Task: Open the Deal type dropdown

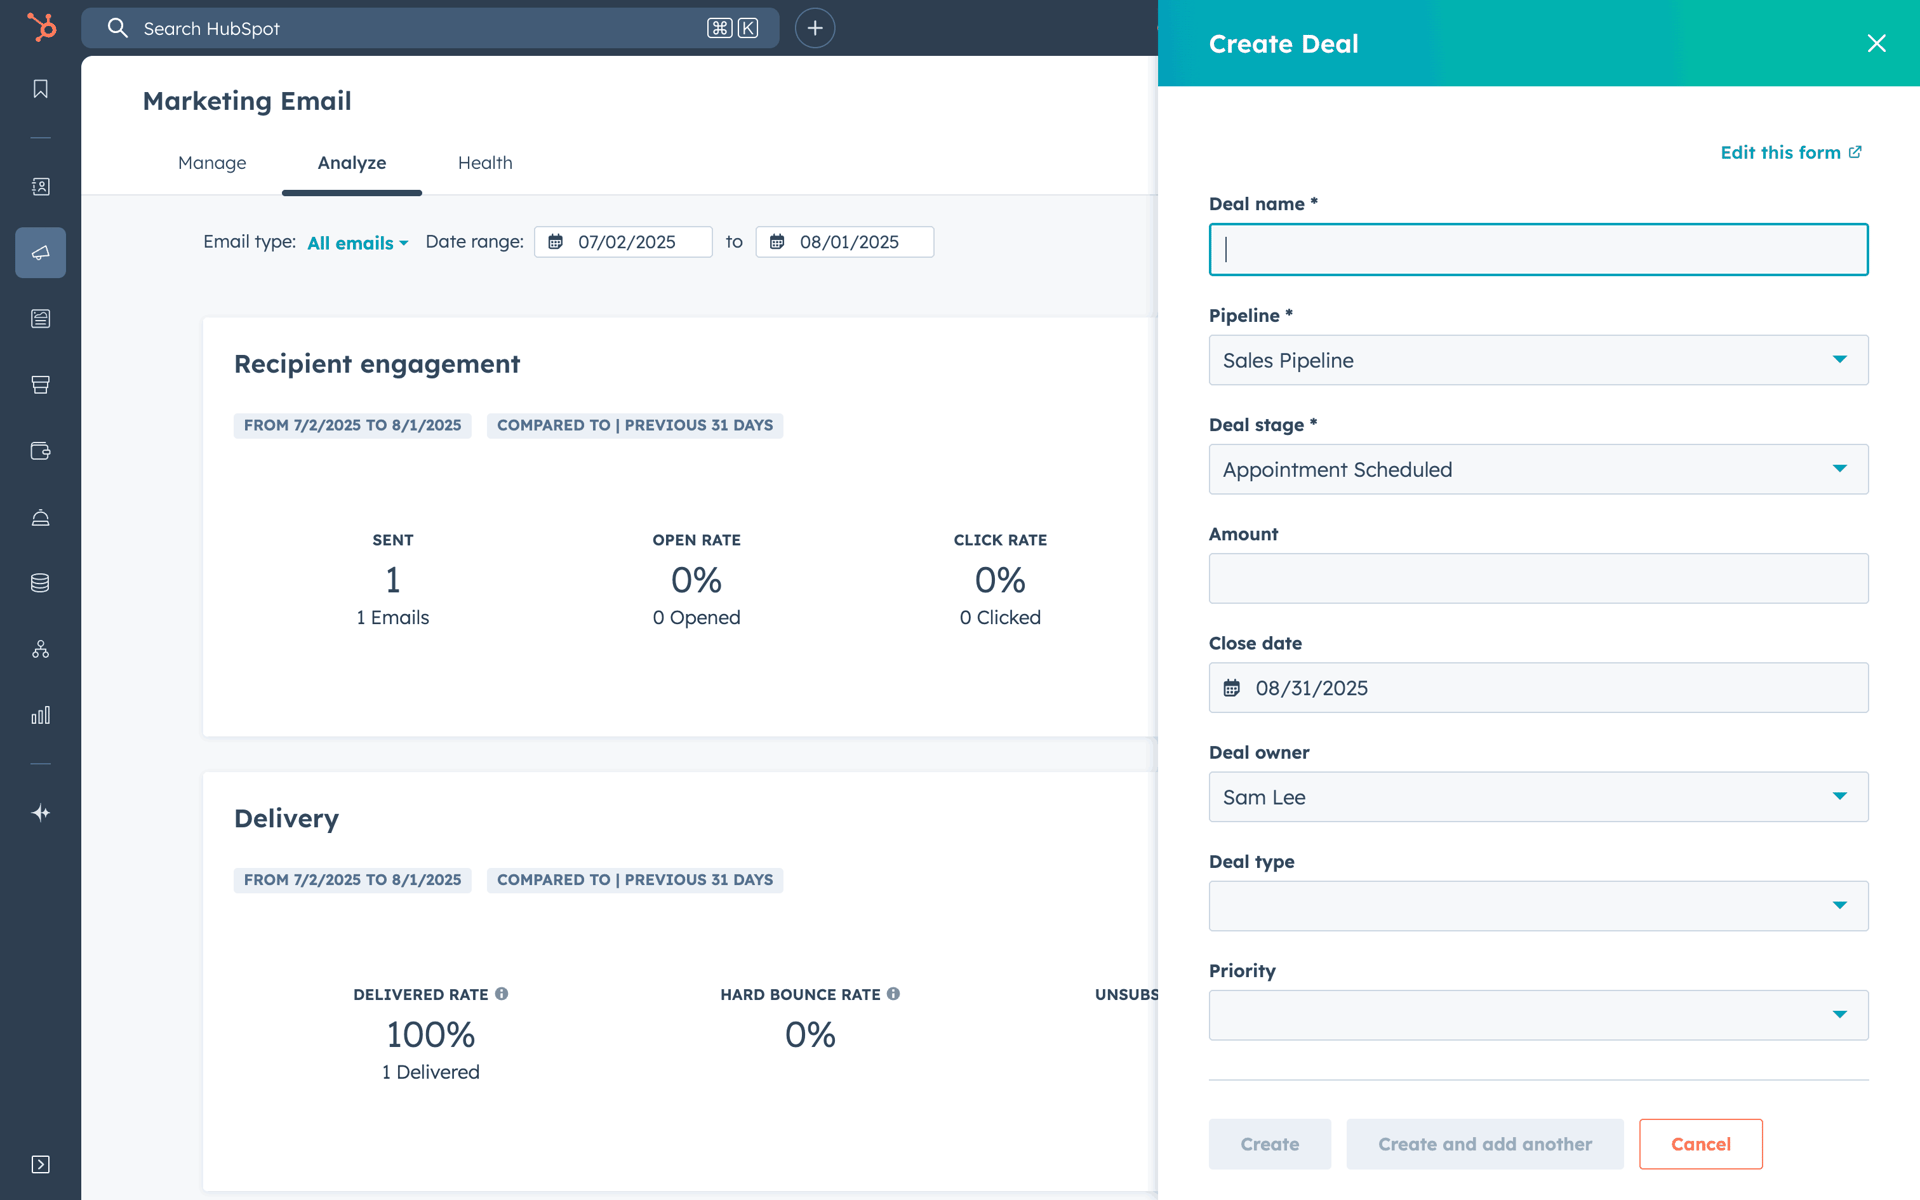Action: [1538, 906]
